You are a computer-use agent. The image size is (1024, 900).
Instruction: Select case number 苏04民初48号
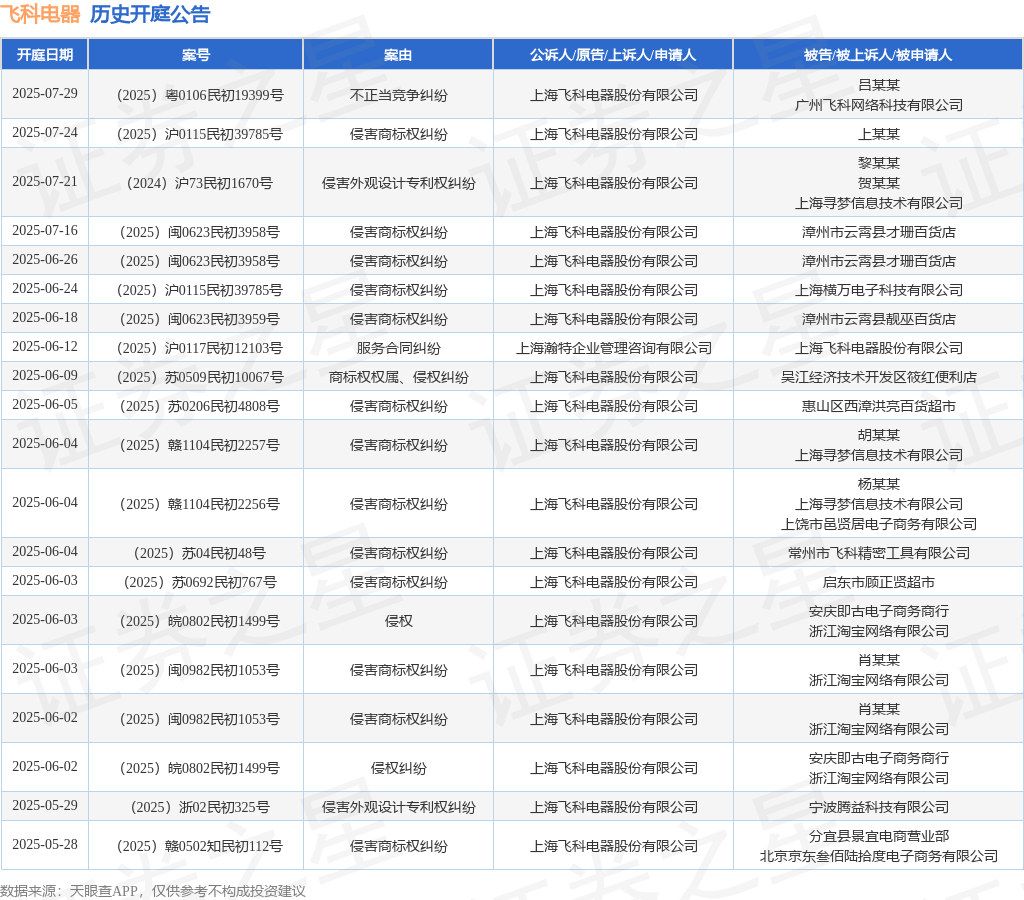coord(200,553)
